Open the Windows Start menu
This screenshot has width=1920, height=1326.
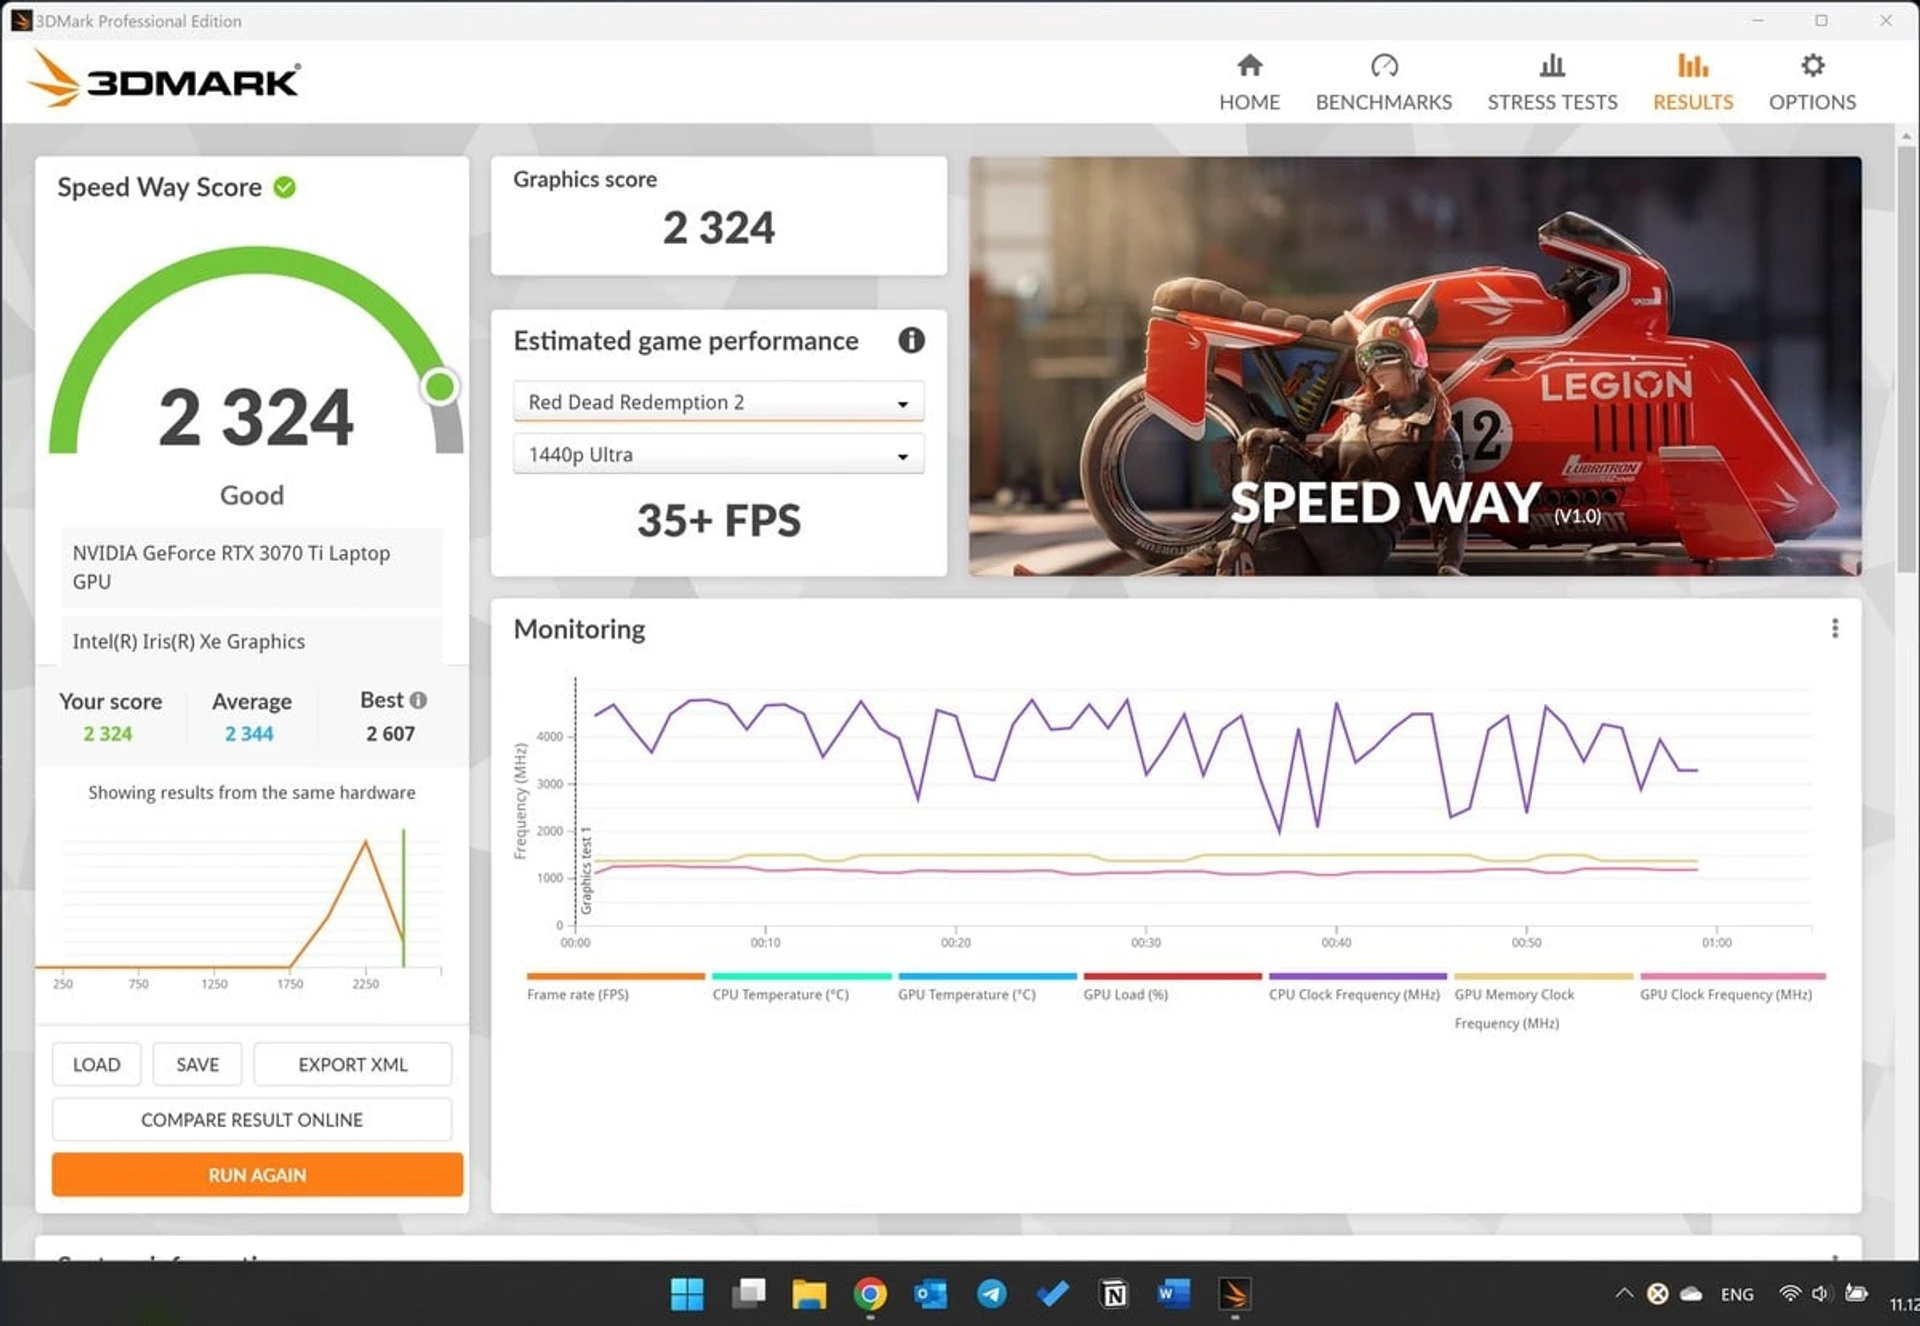[687, 1294]
